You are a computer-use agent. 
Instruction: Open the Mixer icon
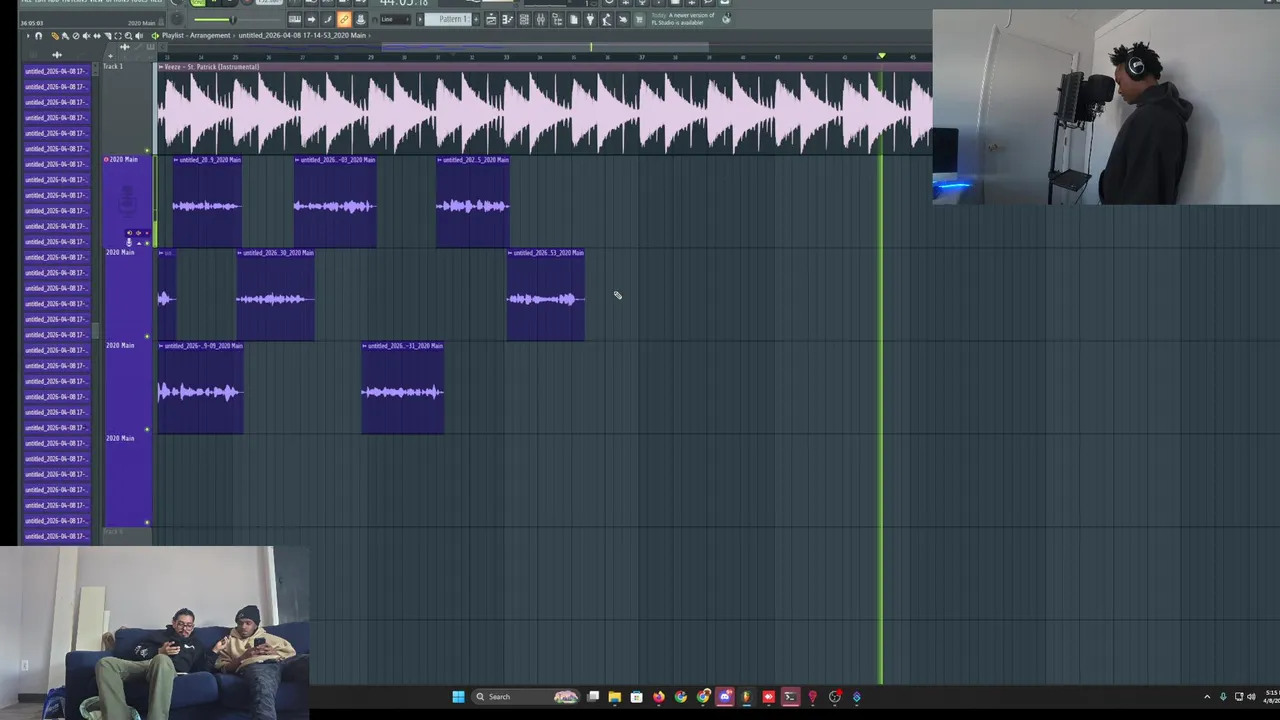click(x=541, y=19)
